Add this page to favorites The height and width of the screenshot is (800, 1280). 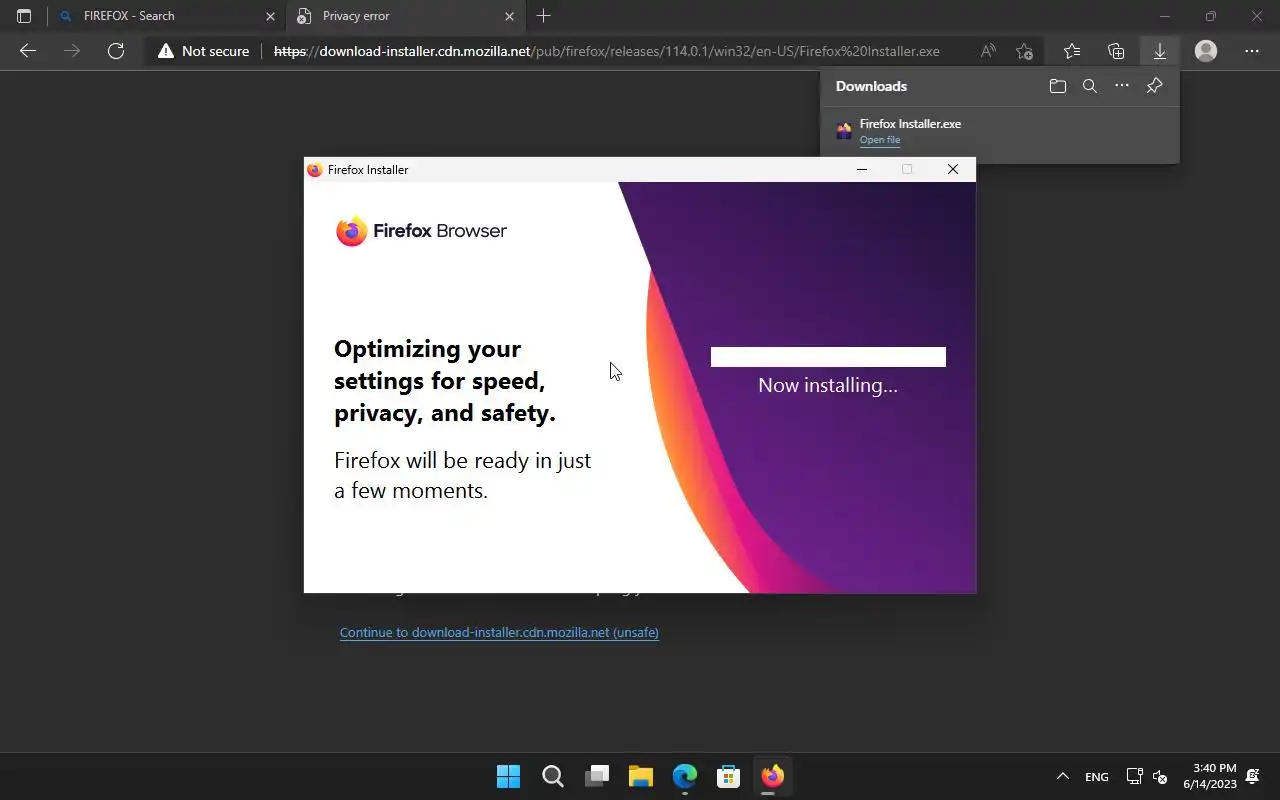click(1024, 51)
